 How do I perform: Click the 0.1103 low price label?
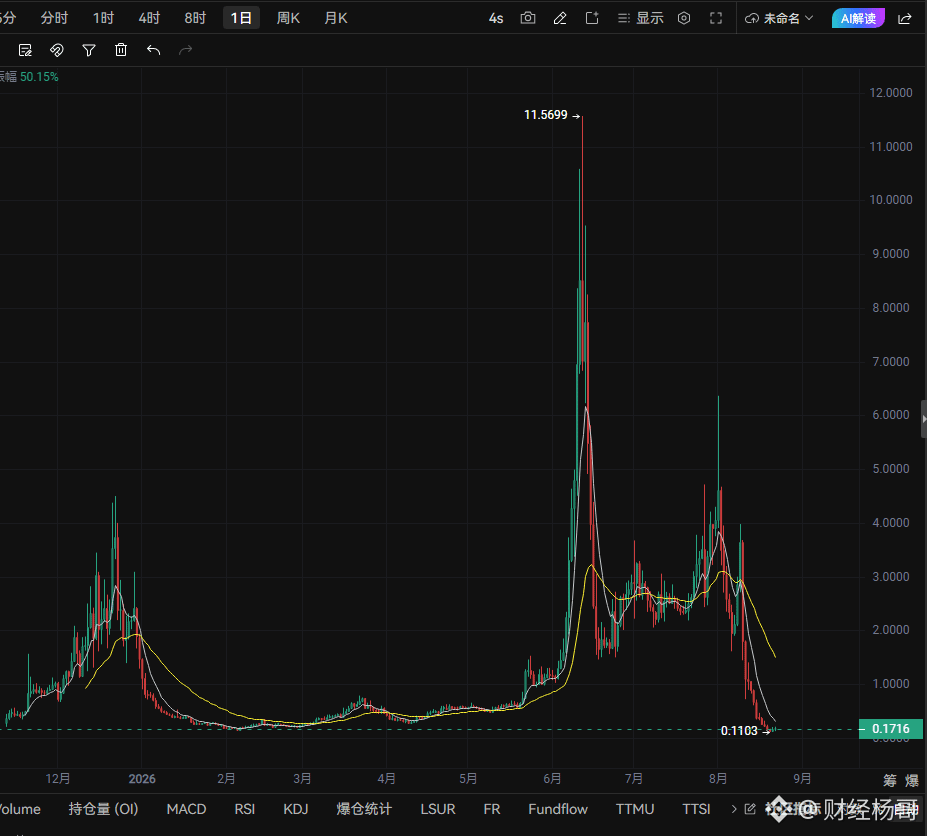[739, 731]
